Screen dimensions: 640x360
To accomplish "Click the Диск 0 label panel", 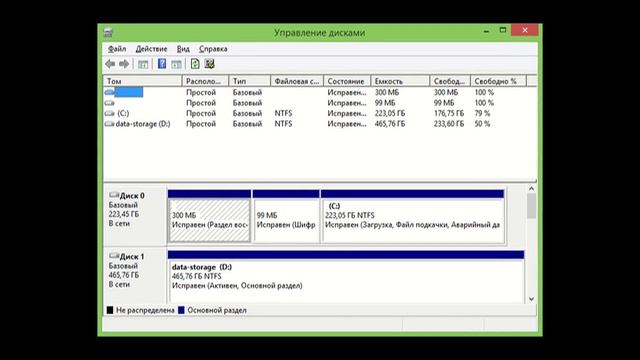I will [x=135, y=216].
